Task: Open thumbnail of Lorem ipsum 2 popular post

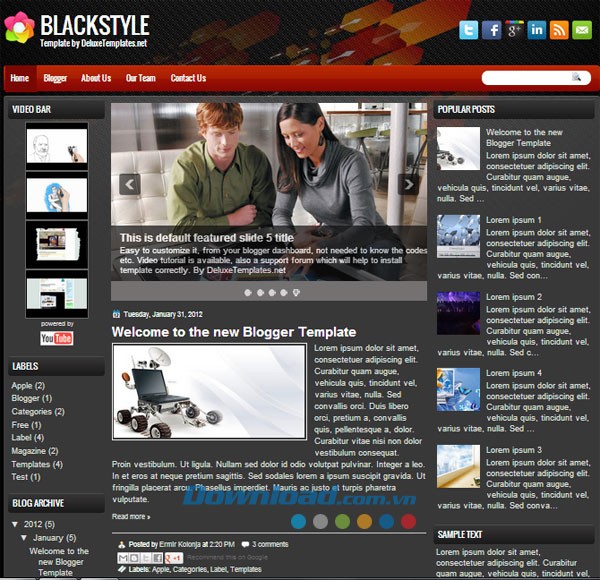Action: [458, 313]
